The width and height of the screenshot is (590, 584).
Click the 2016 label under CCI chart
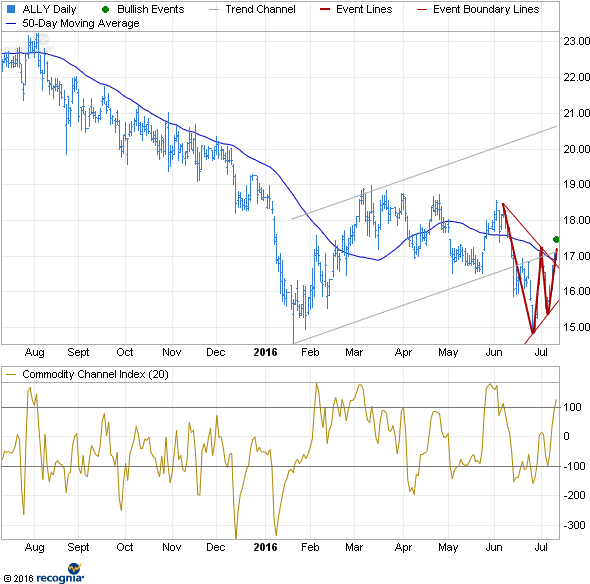click(265, 547)
